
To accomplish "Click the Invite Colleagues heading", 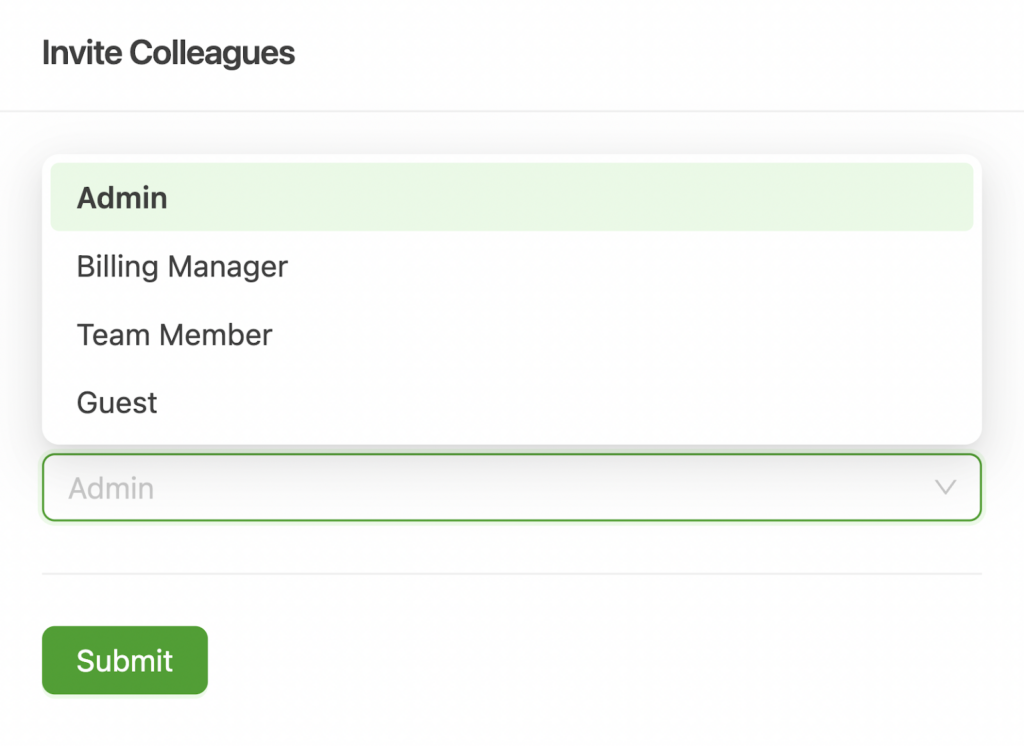I will pyautogui.click(x=168, y=52).
